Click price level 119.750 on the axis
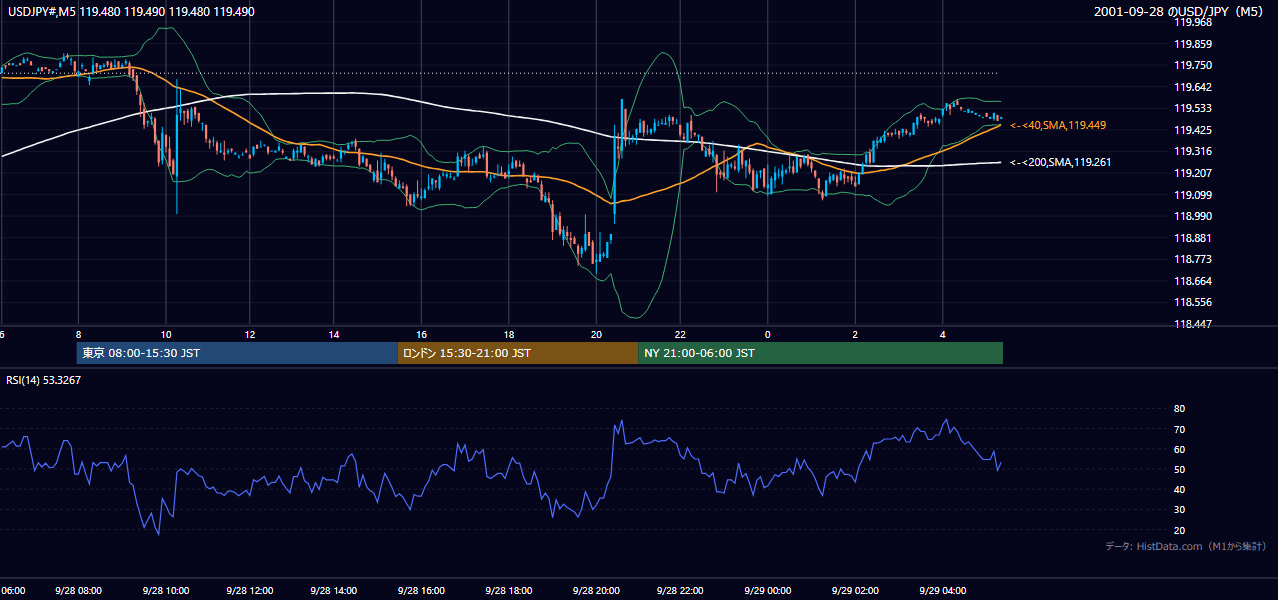 (x=1192, y=66)
